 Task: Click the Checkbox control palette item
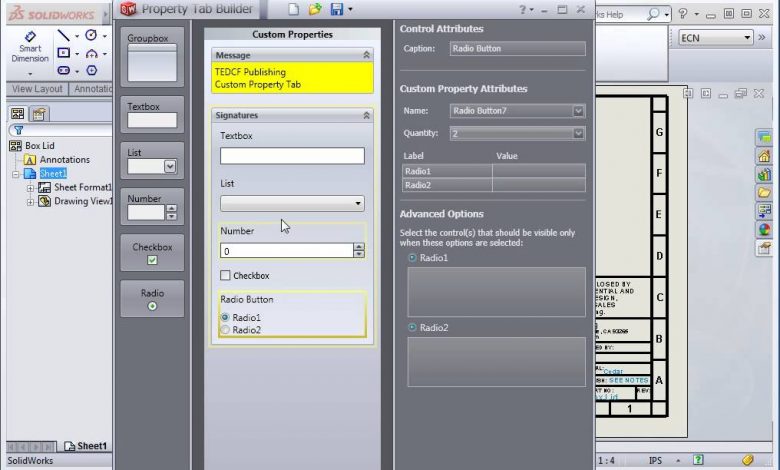tap(152, 253)
